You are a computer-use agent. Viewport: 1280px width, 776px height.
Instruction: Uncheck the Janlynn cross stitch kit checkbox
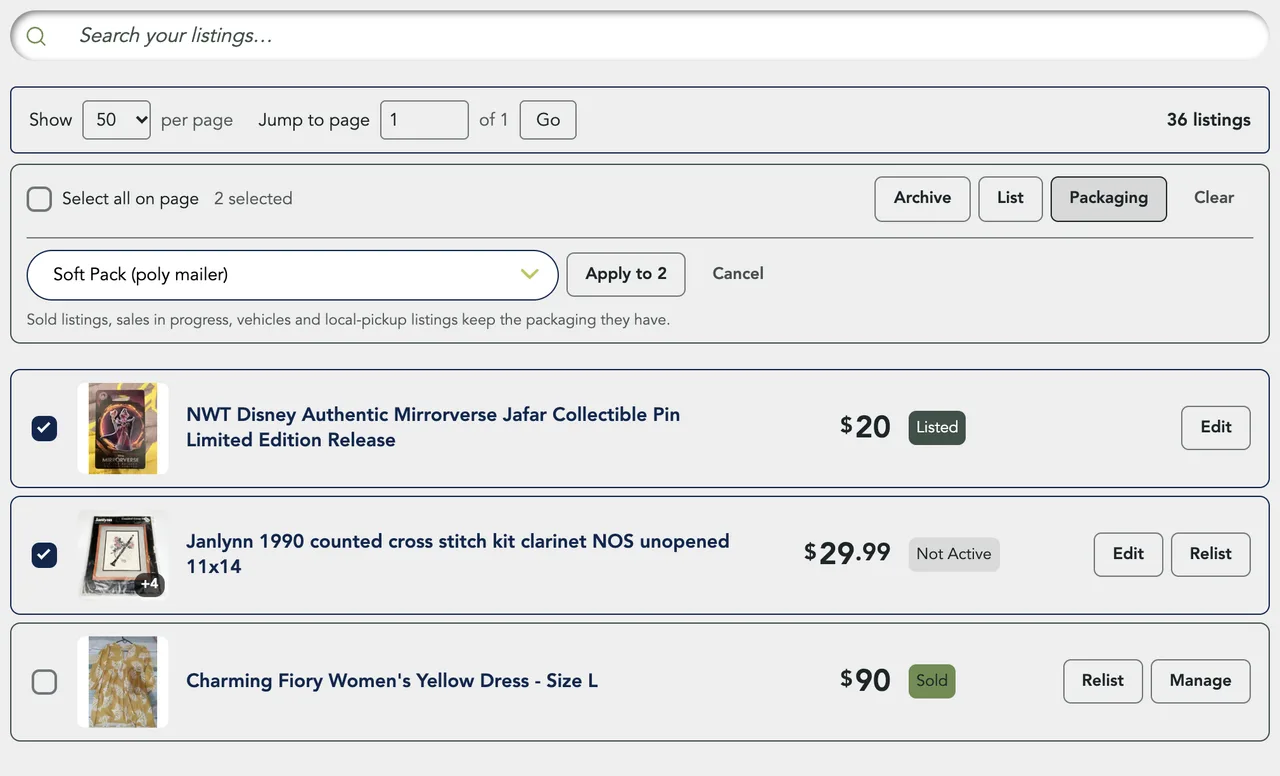pos(45,555)
